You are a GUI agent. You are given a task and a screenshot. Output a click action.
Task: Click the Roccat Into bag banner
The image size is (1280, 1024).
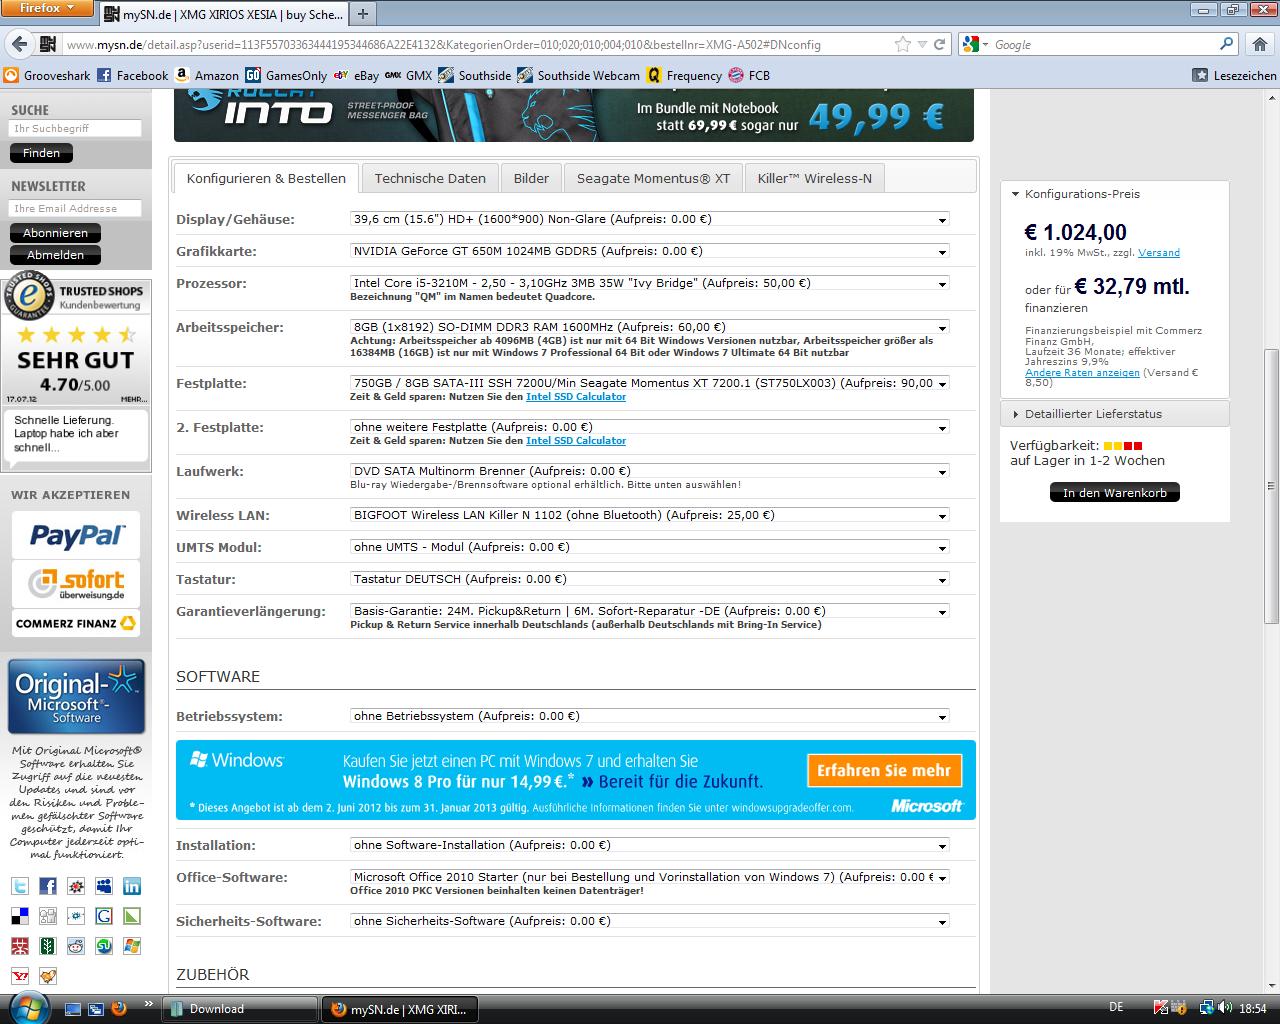click(x=574, y=114)
